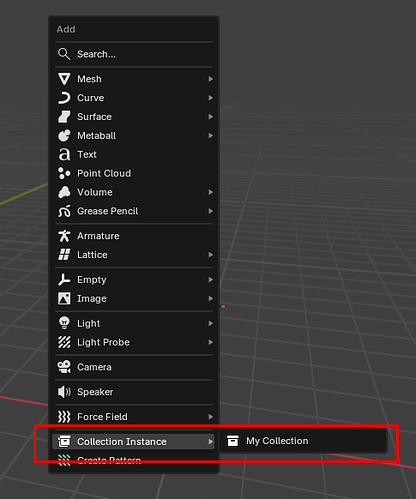Viewport: 416px width, 499px height.
Task: Click the Light bulb icon
Action: (64, 323)
